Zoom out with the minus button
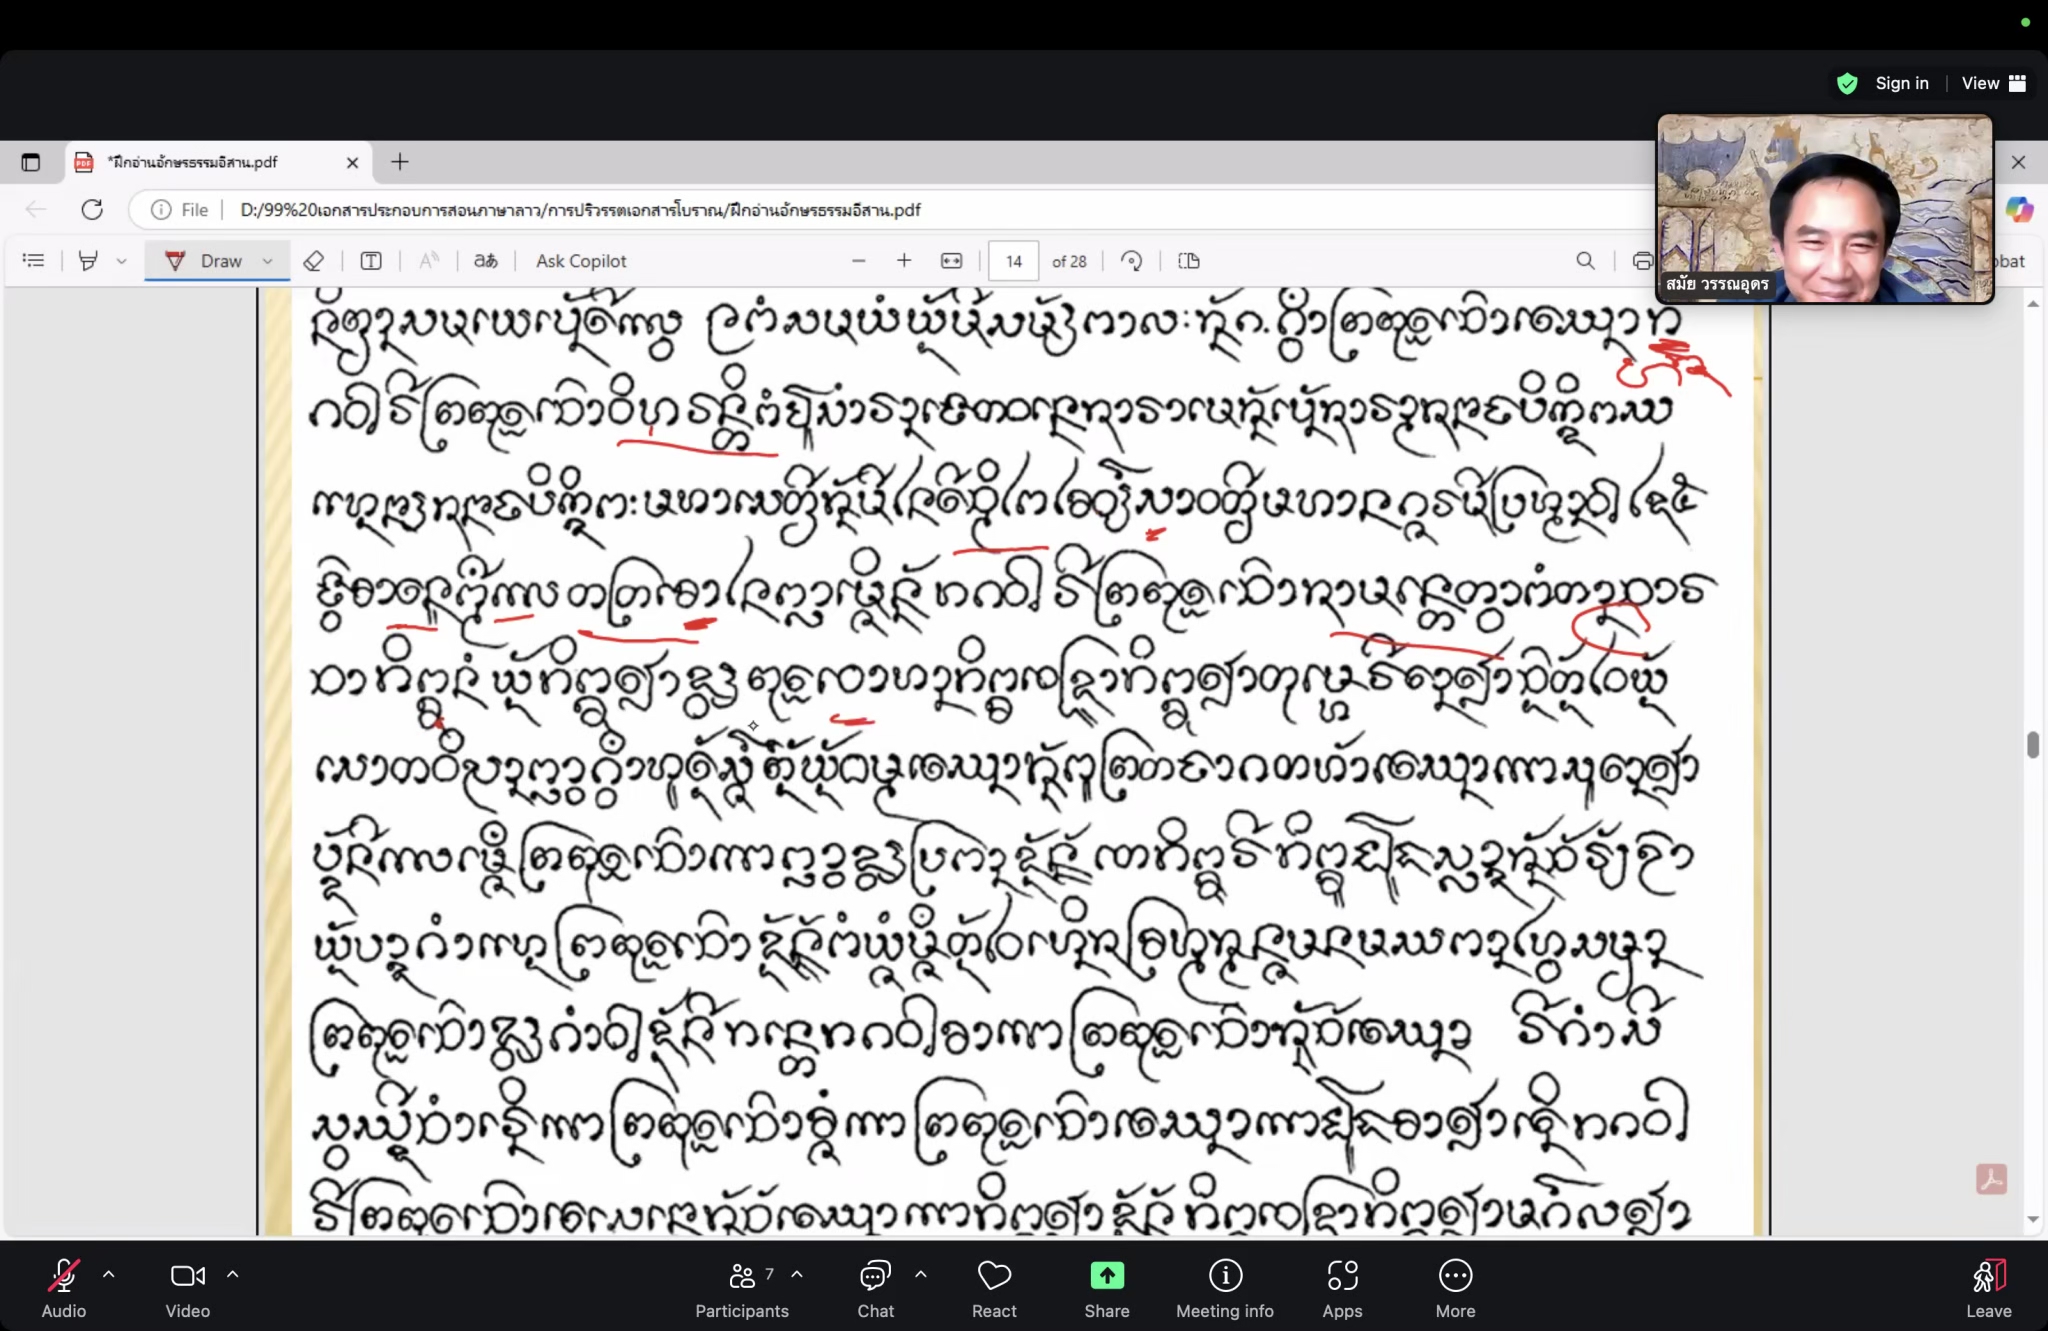The height and width of the screenshot is (1331, 2048). click(x=858, y=261)
